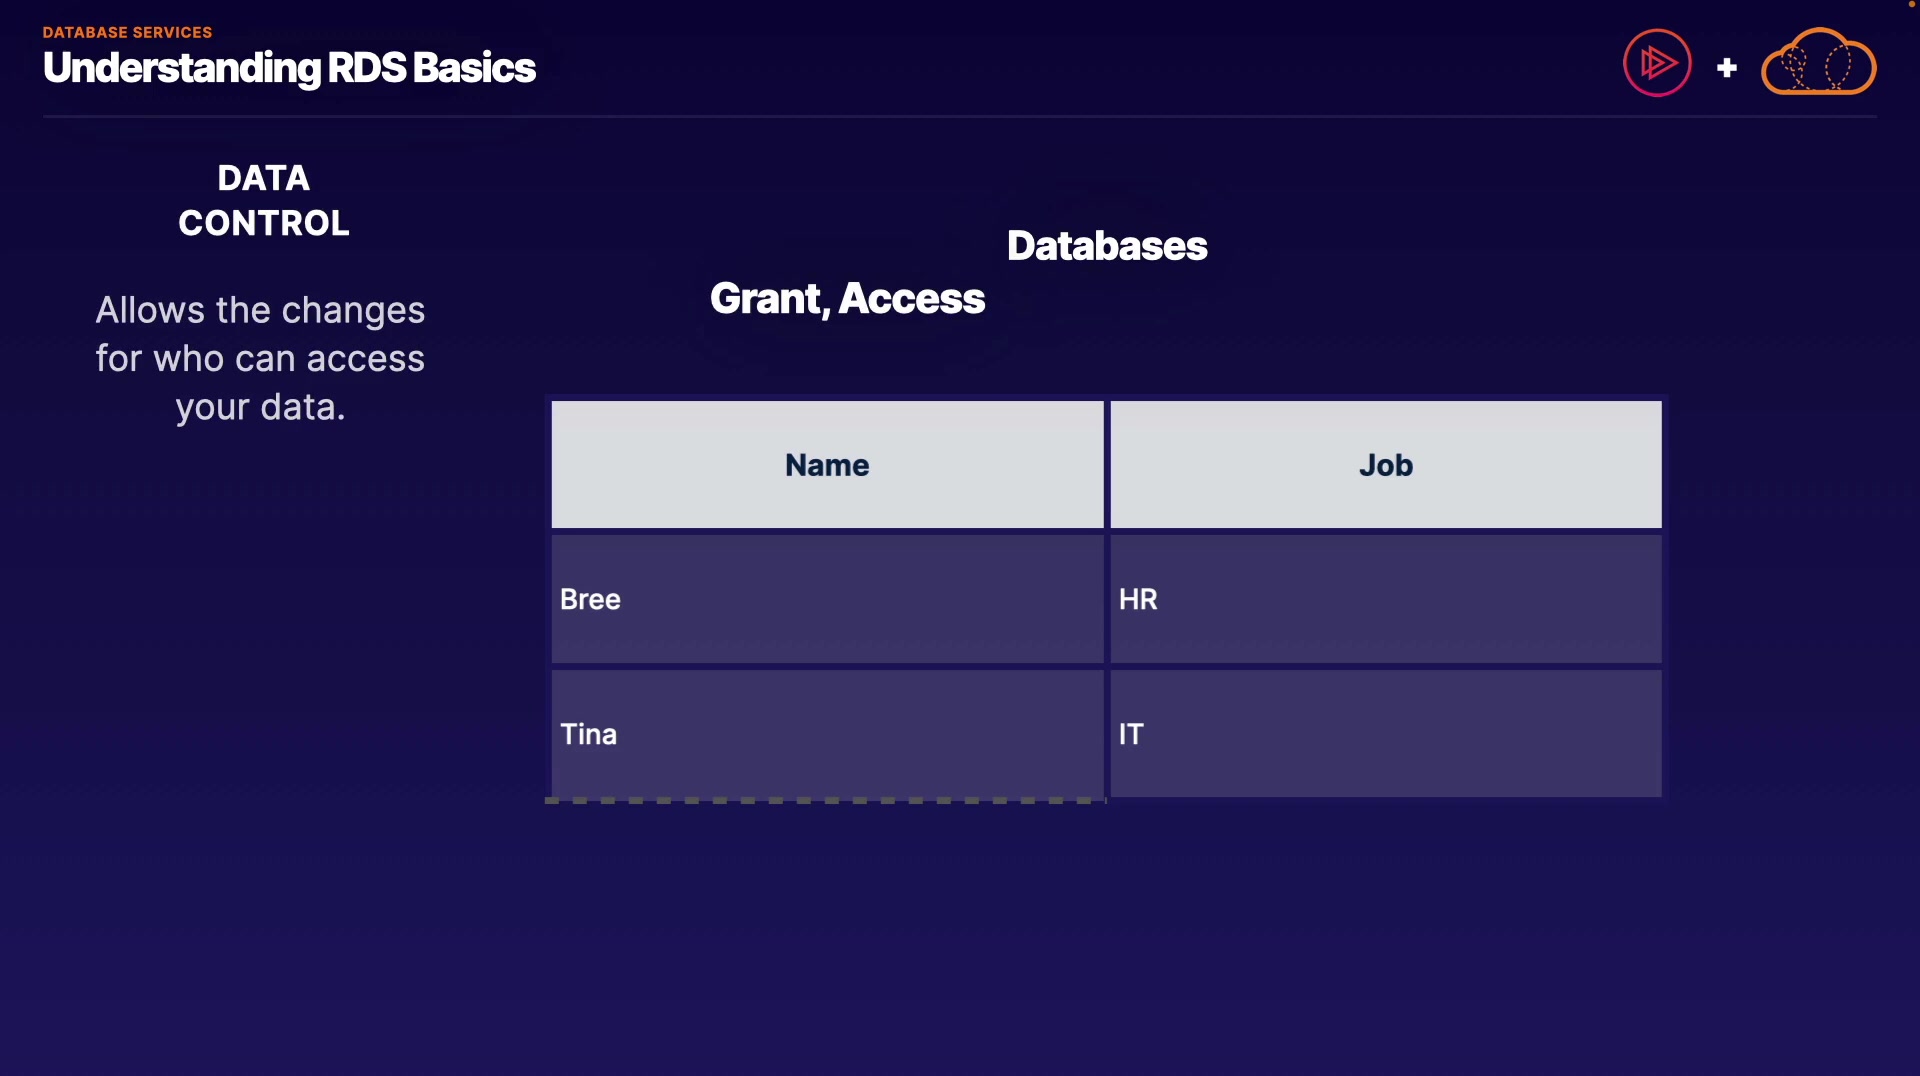
Task: Click the word Understanding in the slide title
Action: (182, 68)
